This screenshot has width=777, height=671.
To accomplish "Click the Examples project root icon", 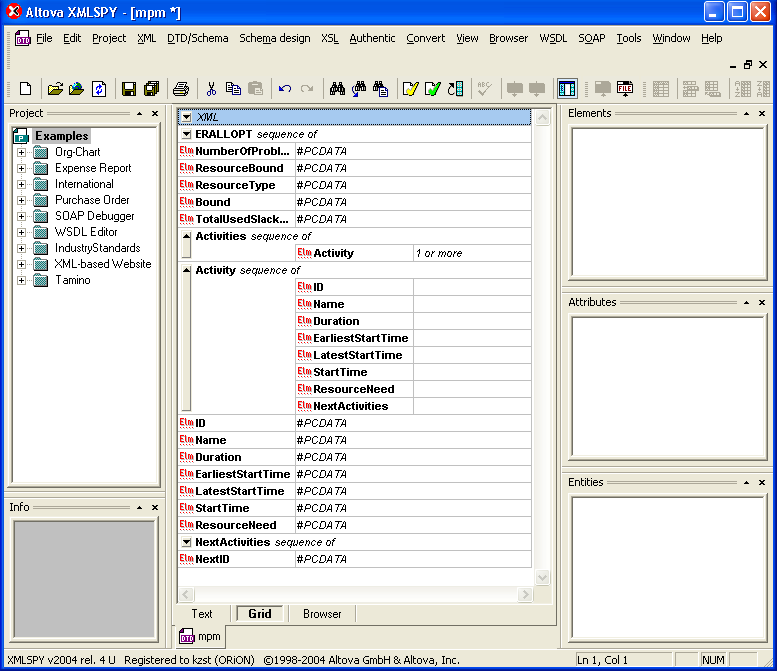I will click(x=21, y=136).
